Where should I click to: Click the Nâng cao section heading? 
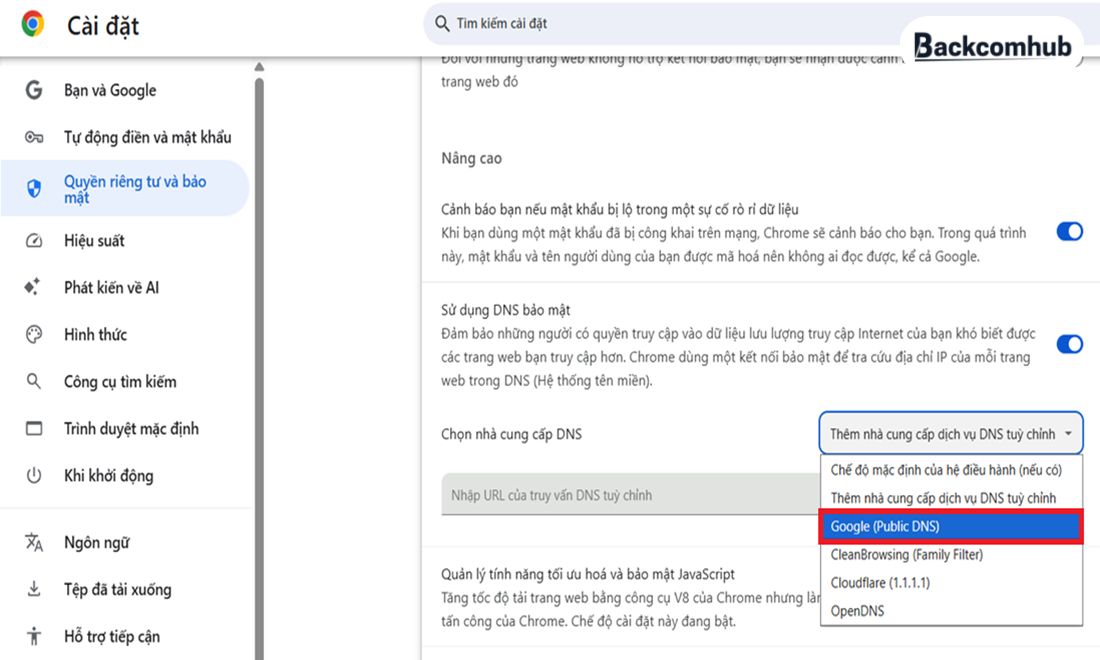click(471, 159)
